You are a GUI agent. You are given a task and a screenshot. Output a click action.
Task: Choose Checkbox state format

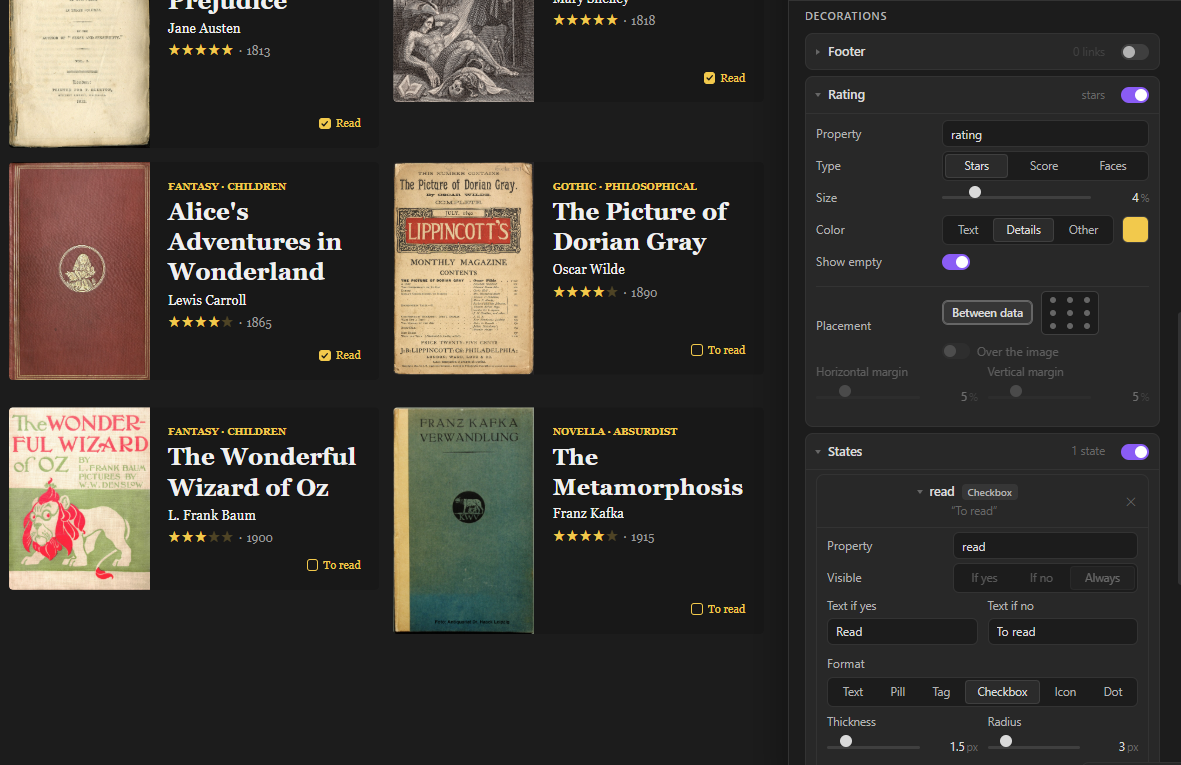coord(1002,692)
